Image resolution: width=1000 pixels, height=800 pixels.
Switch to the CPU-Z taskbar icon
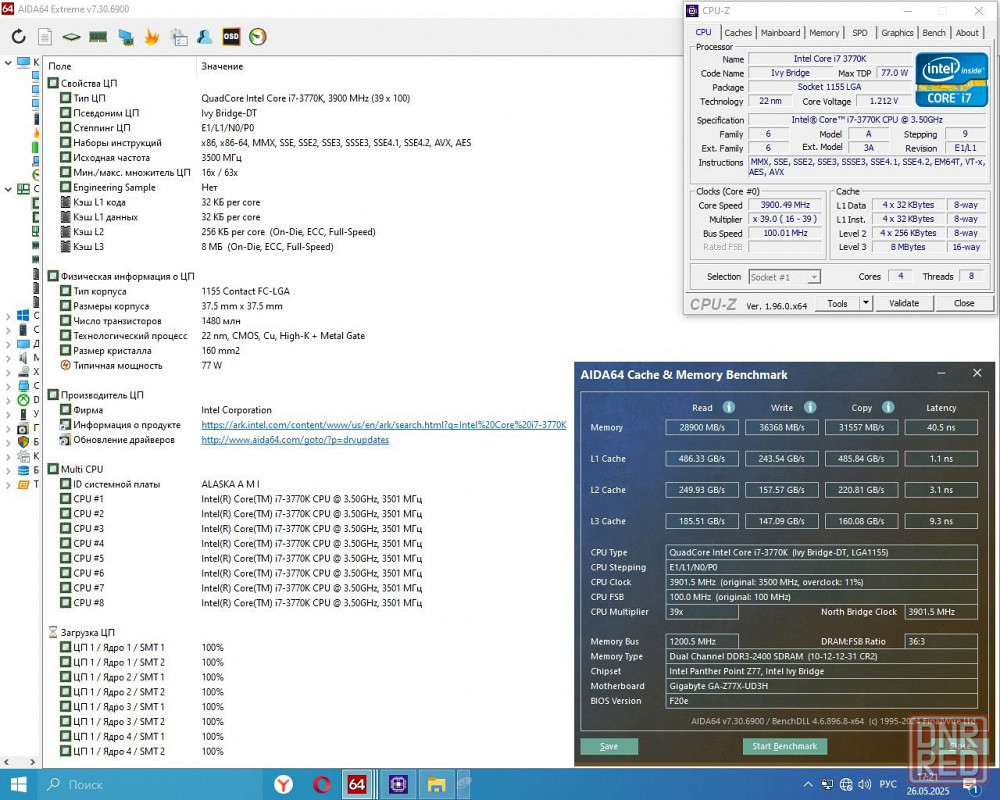tap(398, 784)
